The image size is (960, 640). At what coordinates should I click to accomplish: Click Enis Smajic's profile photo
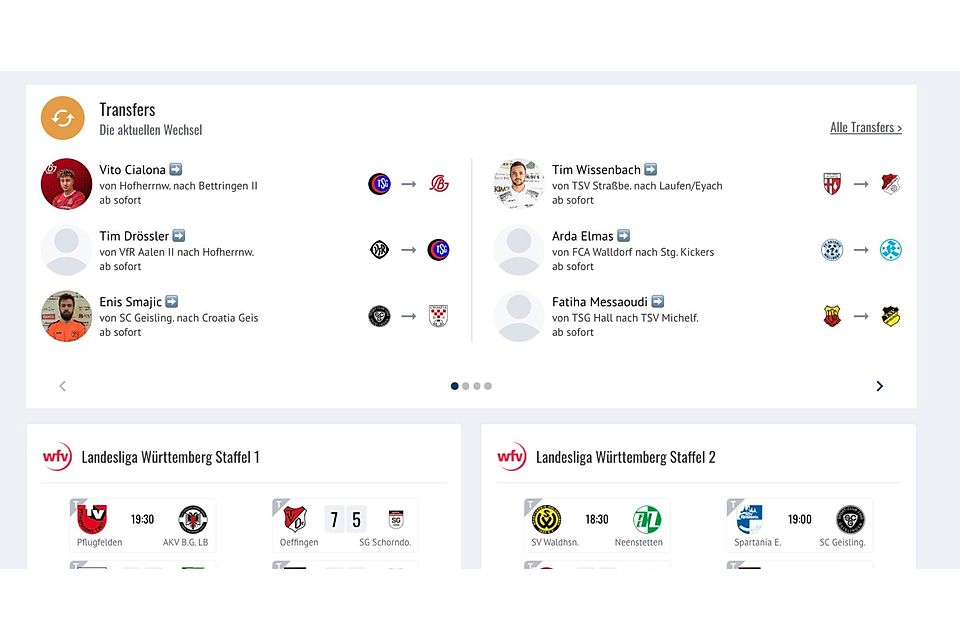tap(66, 316)
